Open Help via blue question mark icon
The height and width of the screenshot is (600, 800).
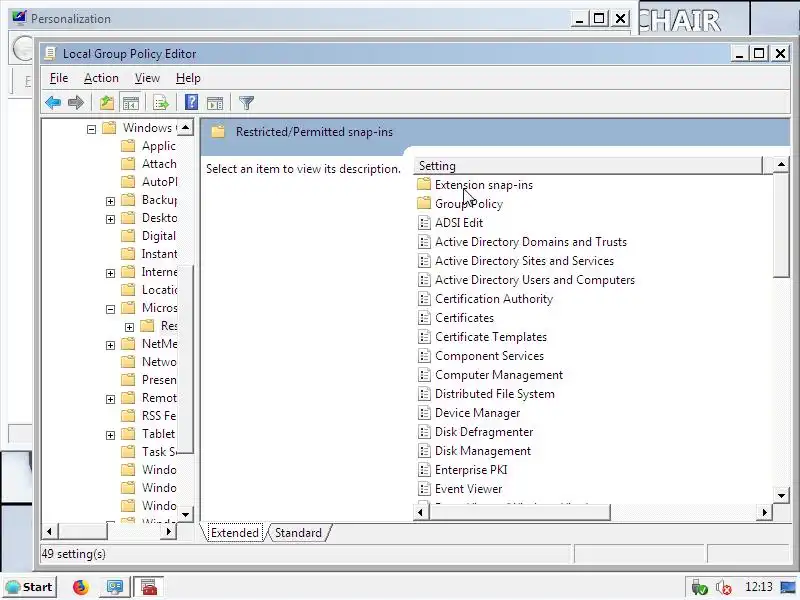pos(191,103)
